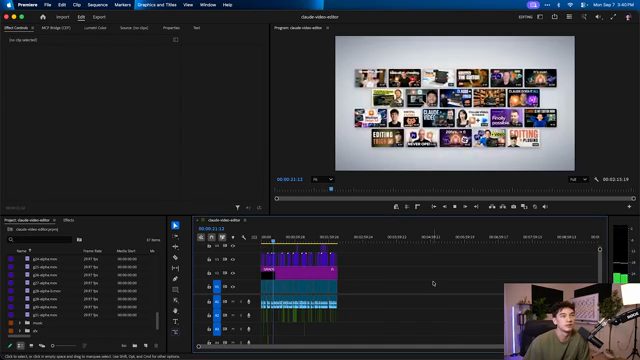Open timeline wrench settings
Image resolution: width=640 pixels, height=360 pixels.
point(244,237)
